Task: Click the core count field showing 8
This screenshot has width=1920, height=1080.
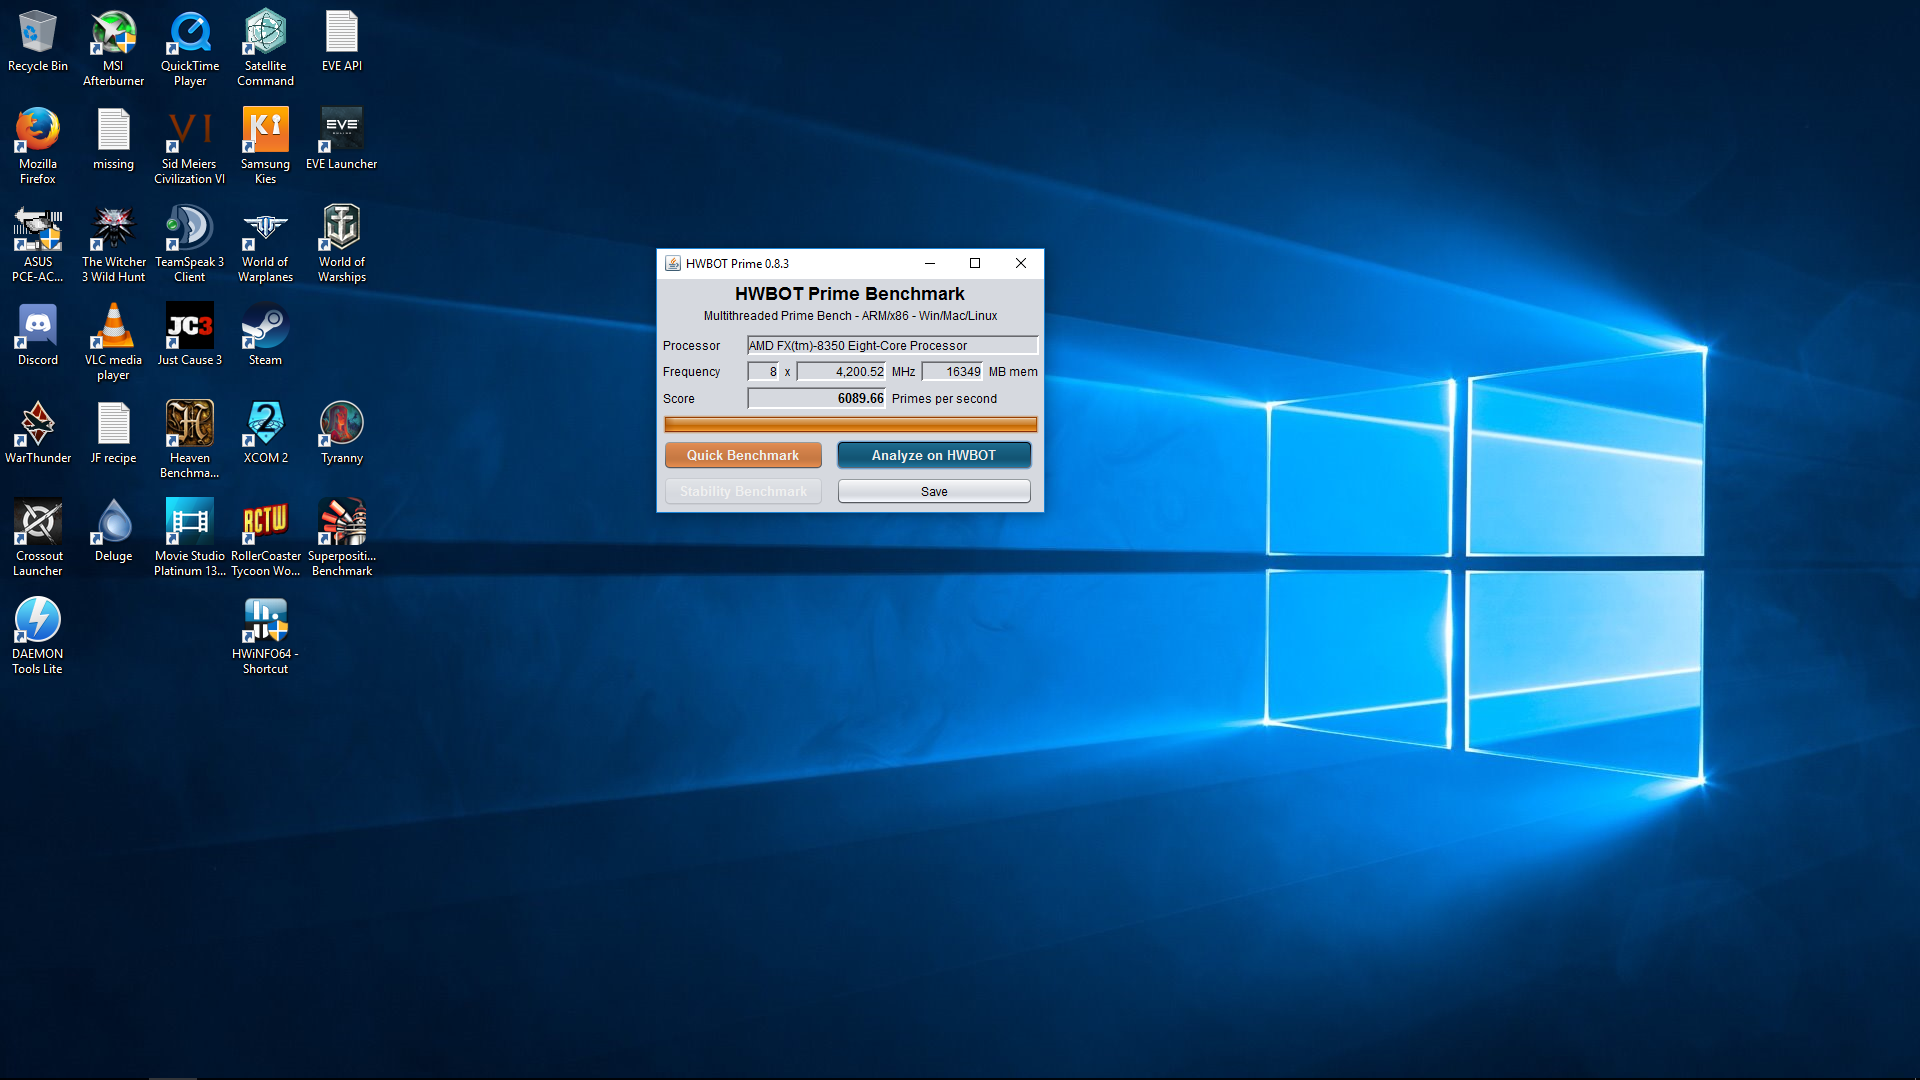Action: pyautogui.click(x=763, y=371)
